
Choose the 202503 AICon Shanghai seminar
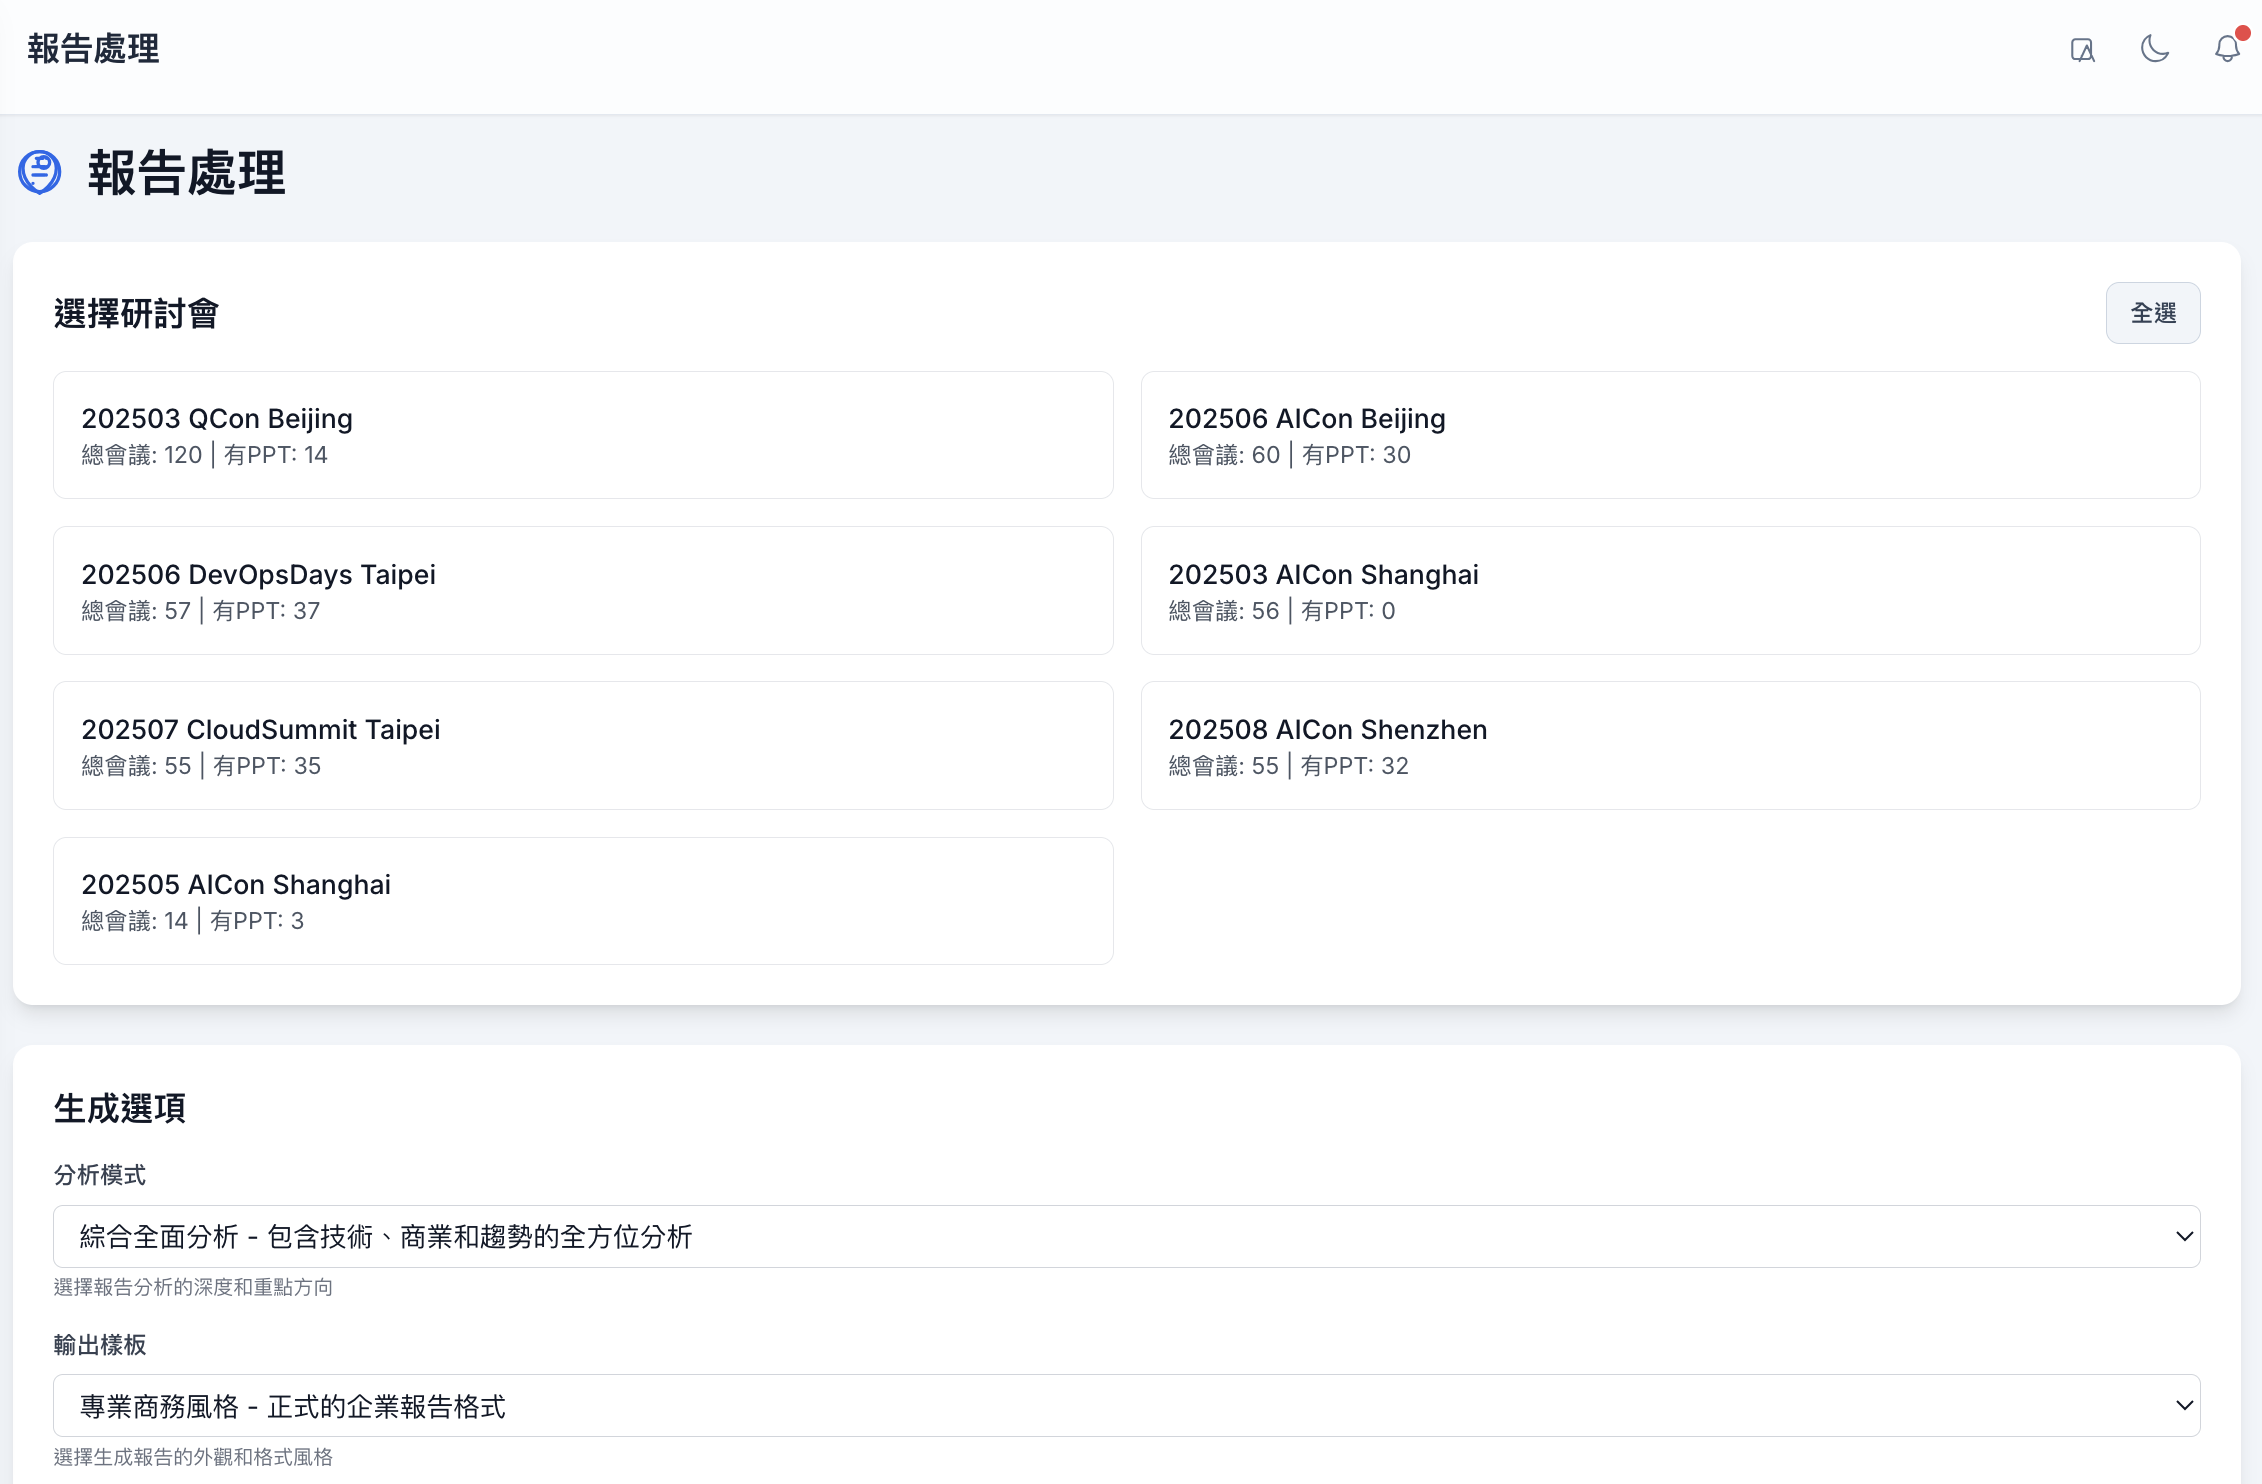click(1670, 590)
